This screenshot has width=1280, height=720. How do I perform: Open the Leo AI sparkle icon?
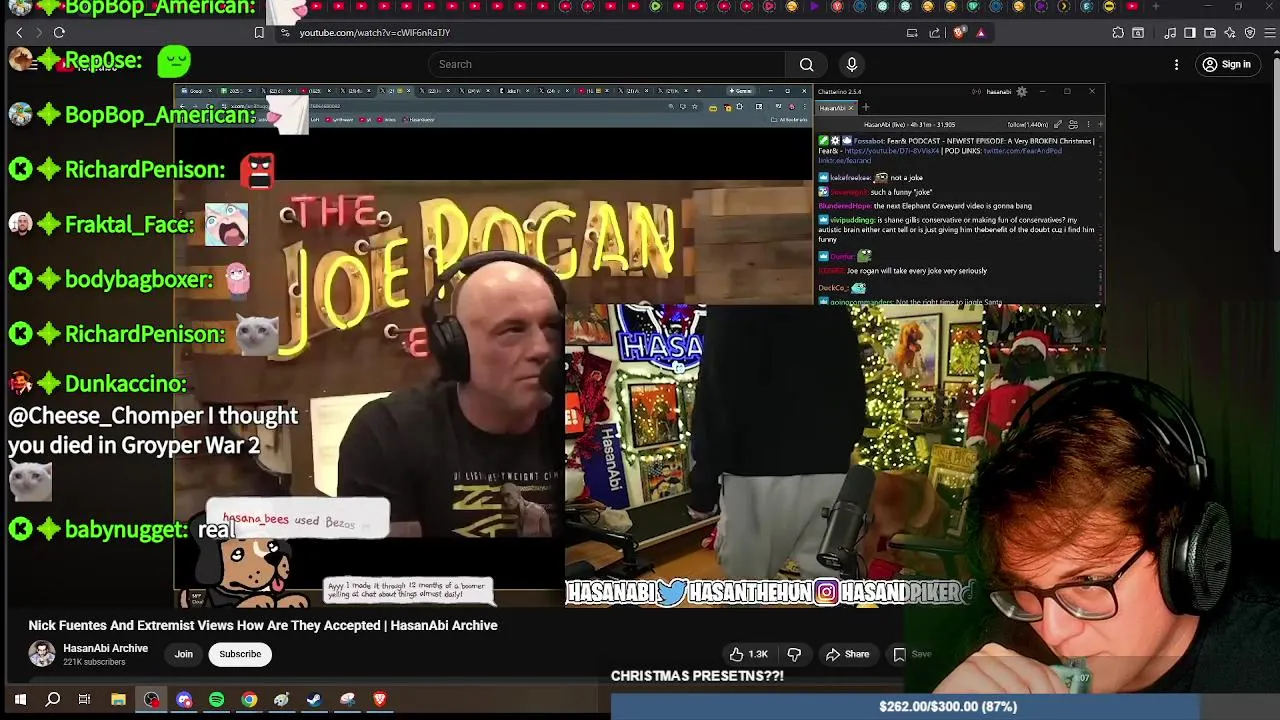pyautogui.click(x=1231, y=33)
